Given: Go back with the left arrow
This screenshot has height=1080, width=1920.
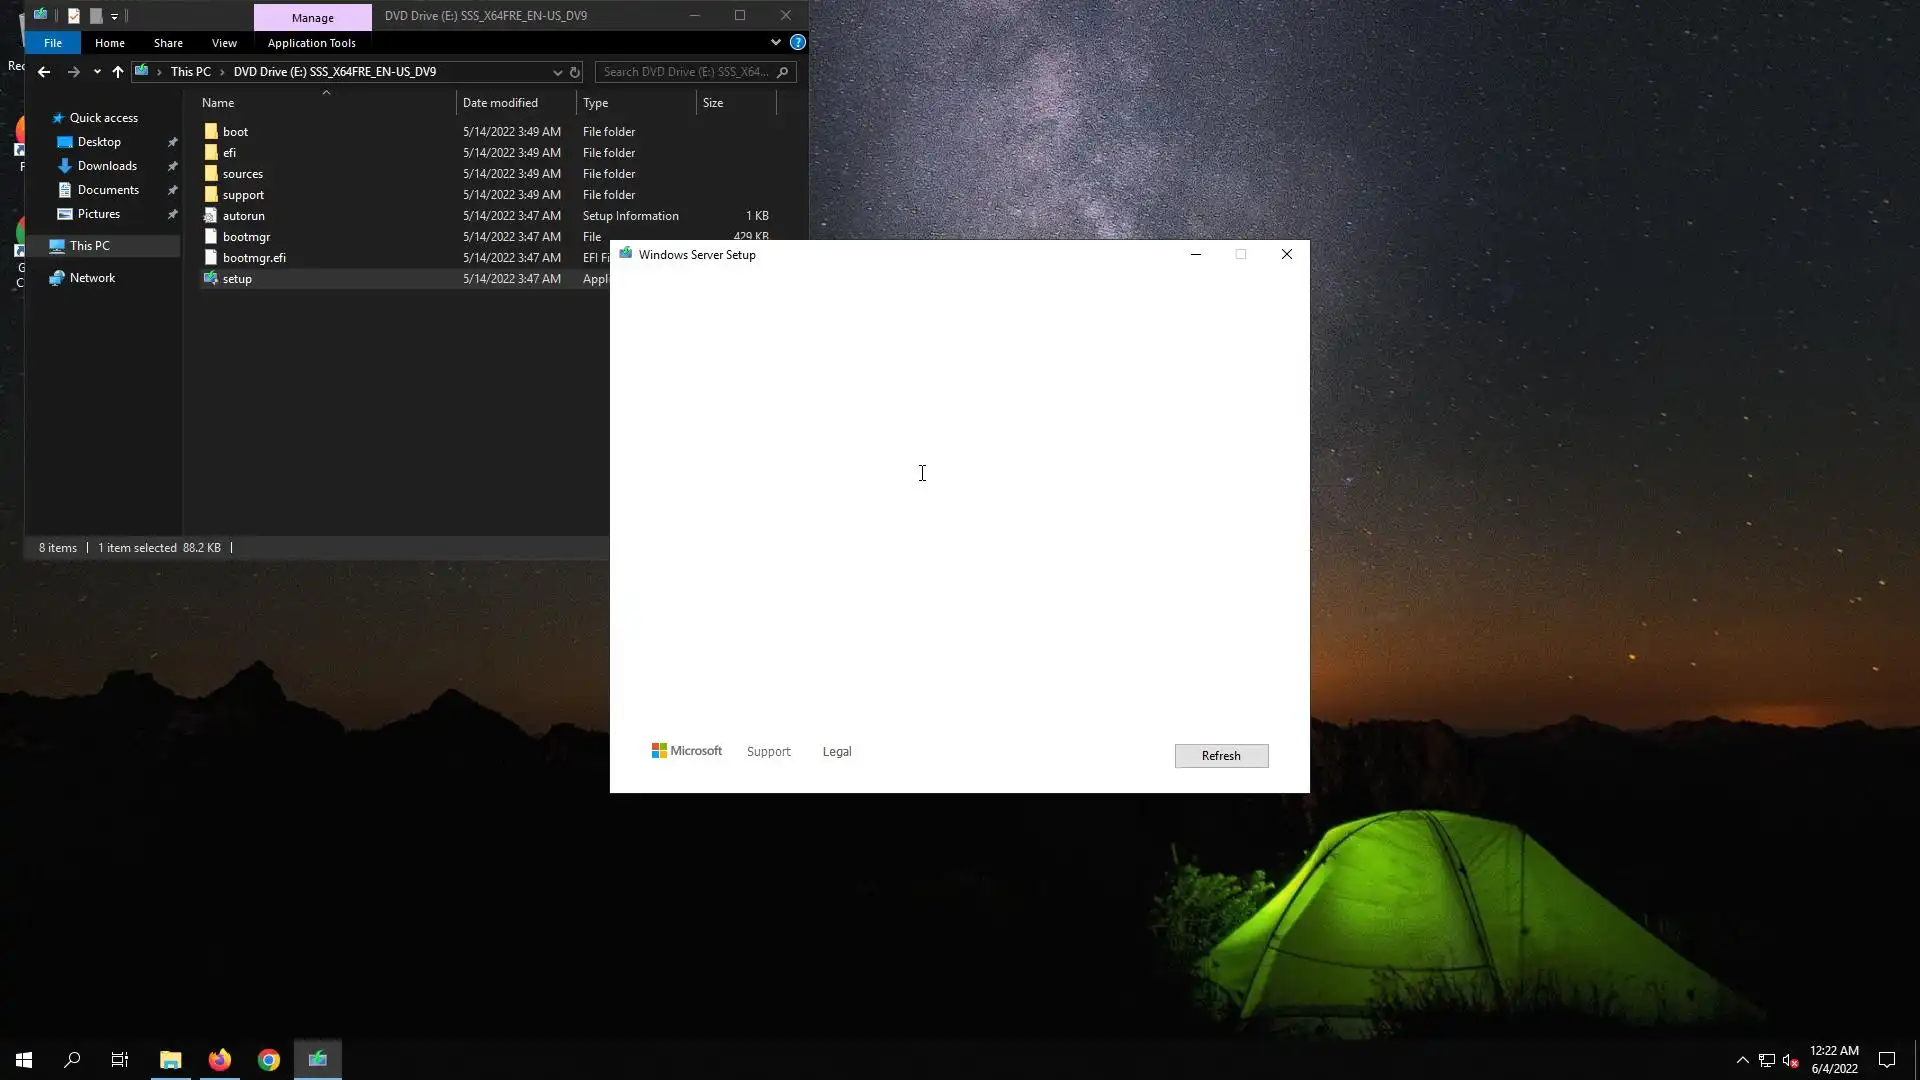Looking at the screenshot, I should click(43, 72).
